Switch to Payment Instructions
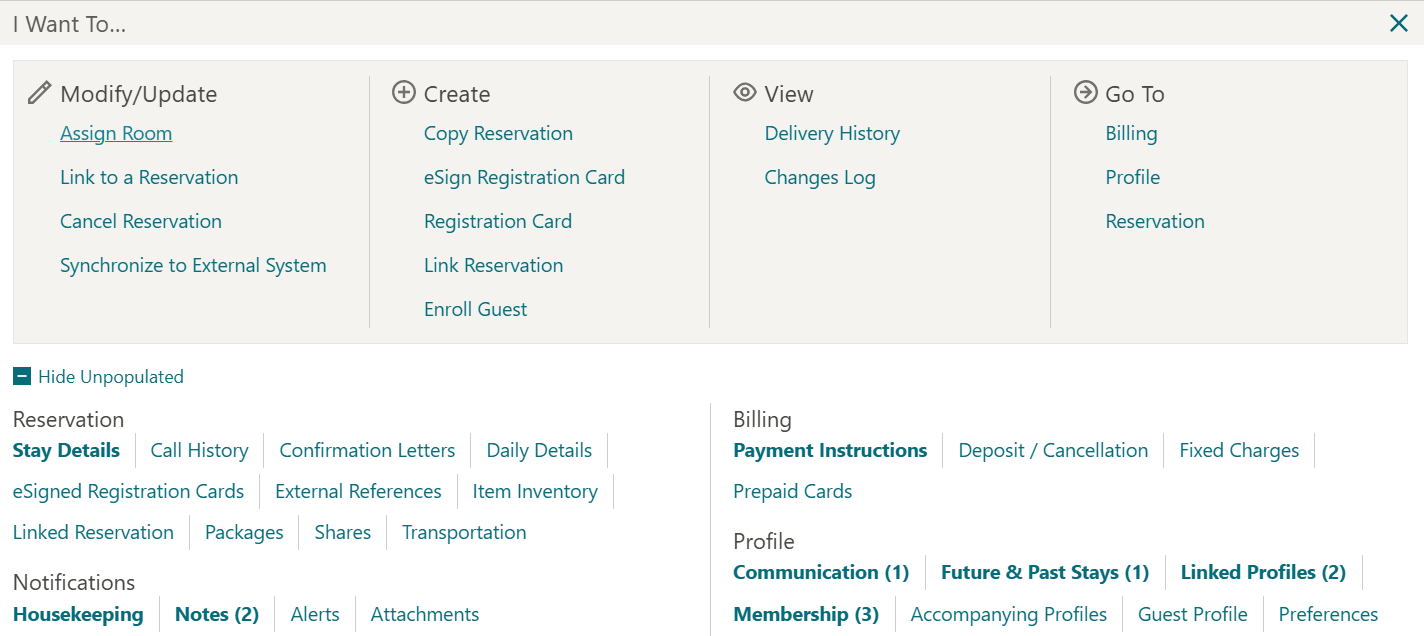This screenshot has width=1424, height=636. click(x=830, y=450)
